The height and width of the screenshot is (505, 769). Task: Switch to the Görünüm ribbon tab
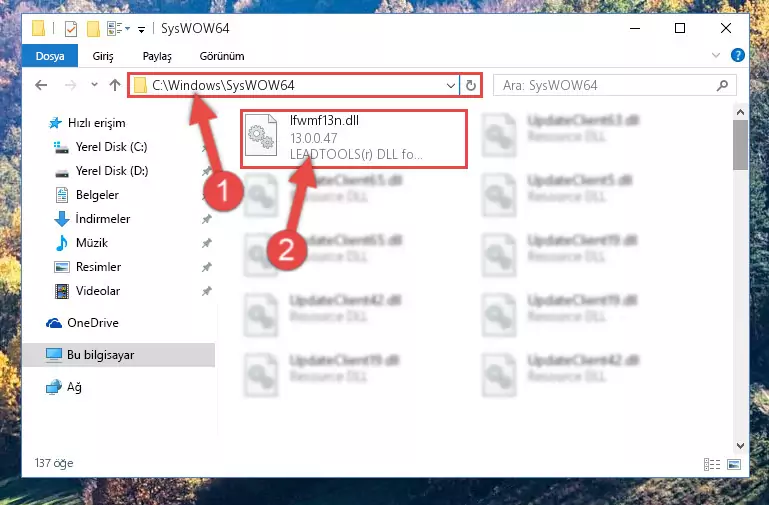pyautogui.click(x=222, y=56)
